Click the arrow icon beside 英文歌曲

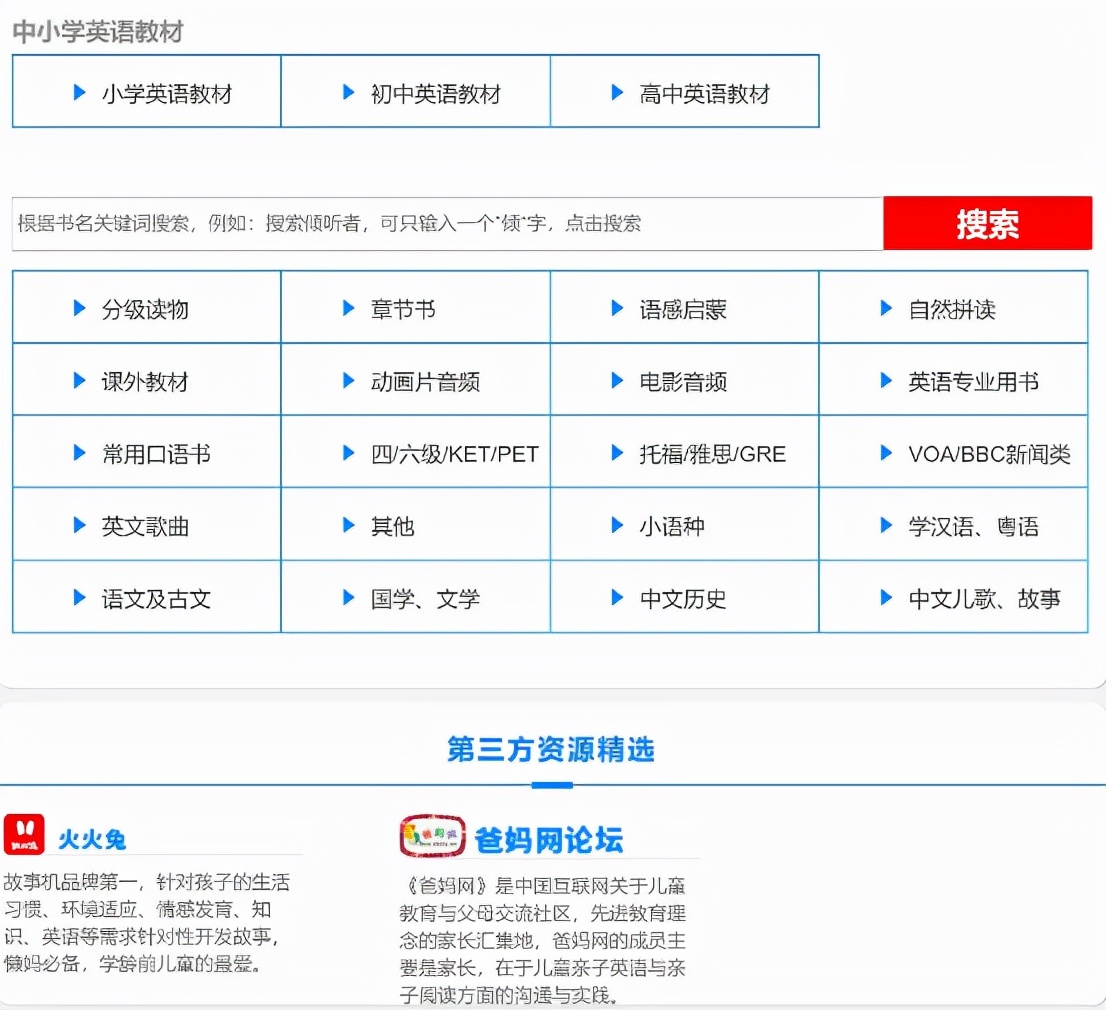click(x=80, y=525)
